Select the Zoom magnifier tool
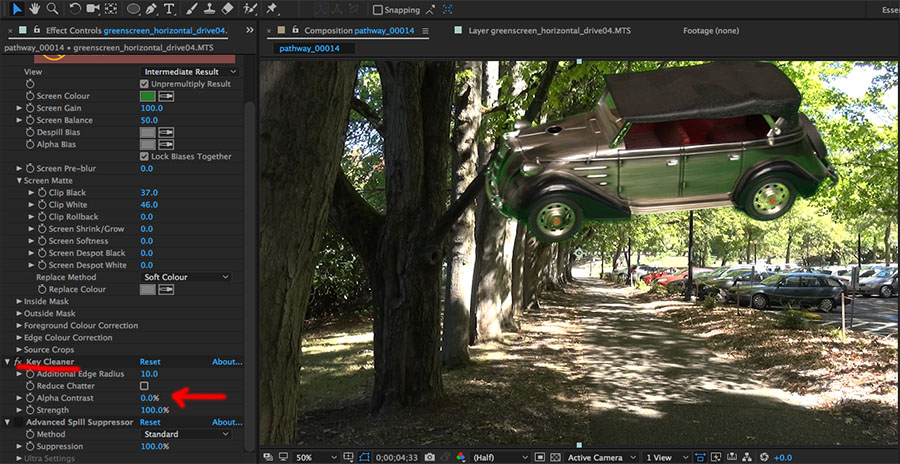 coord(51,9)
